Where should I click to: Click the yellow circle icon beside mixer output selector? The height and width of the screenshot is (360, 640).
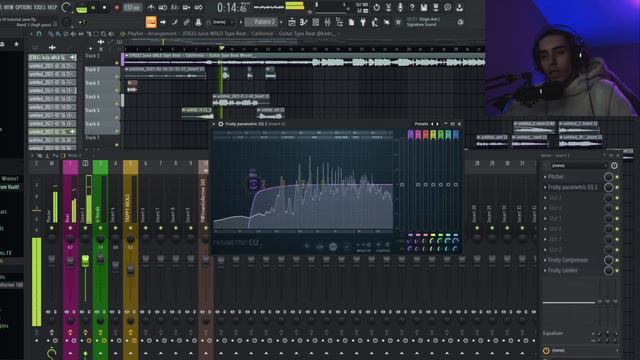pos(547,351)
